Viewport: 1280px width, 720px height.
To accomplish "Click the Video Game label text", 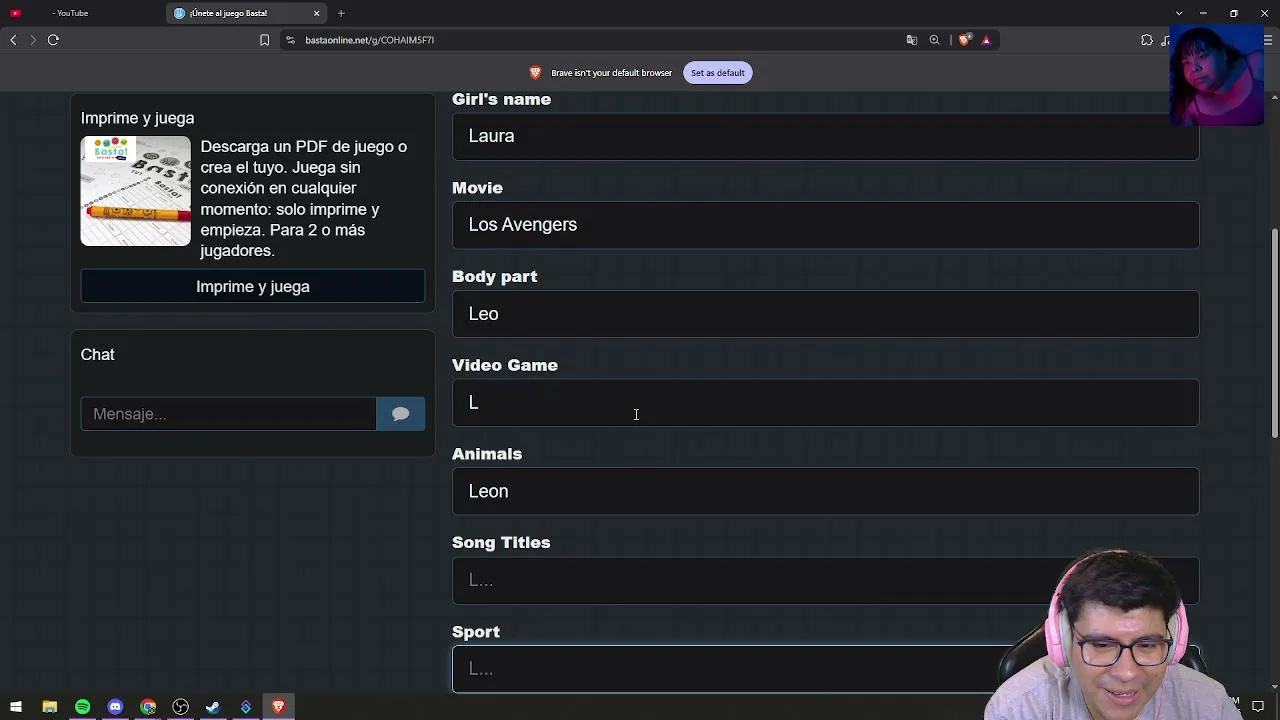I will [505, 365].
